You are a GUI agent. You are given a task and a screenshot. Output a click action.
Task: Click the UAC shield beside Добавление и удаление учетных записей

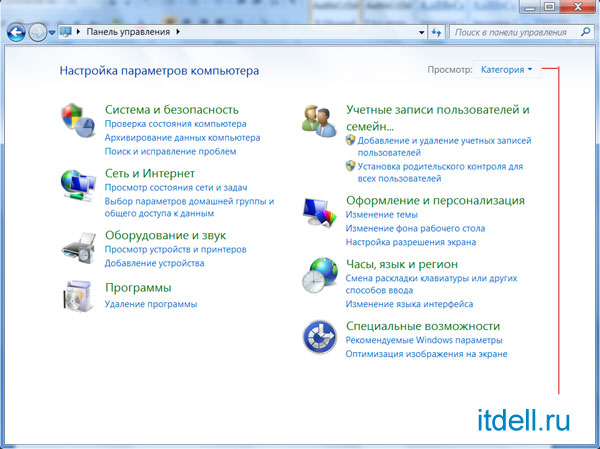coord(350,140)
